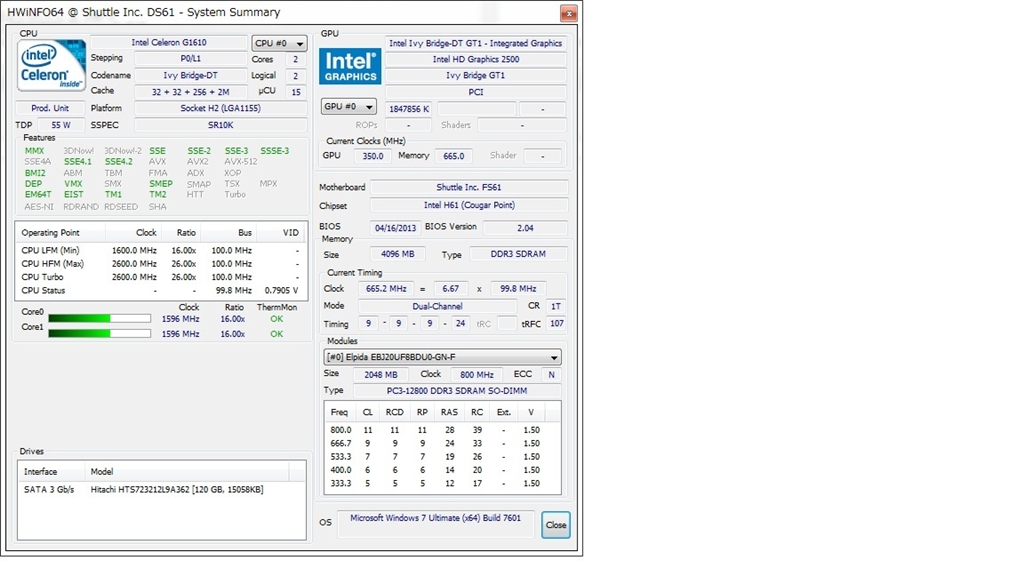
Task: Click the Close button
Action: (x=556, y=524)
